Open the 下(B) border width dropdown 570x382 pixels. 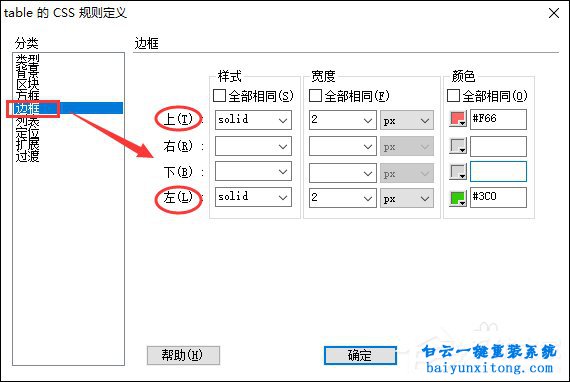point(343,172)
